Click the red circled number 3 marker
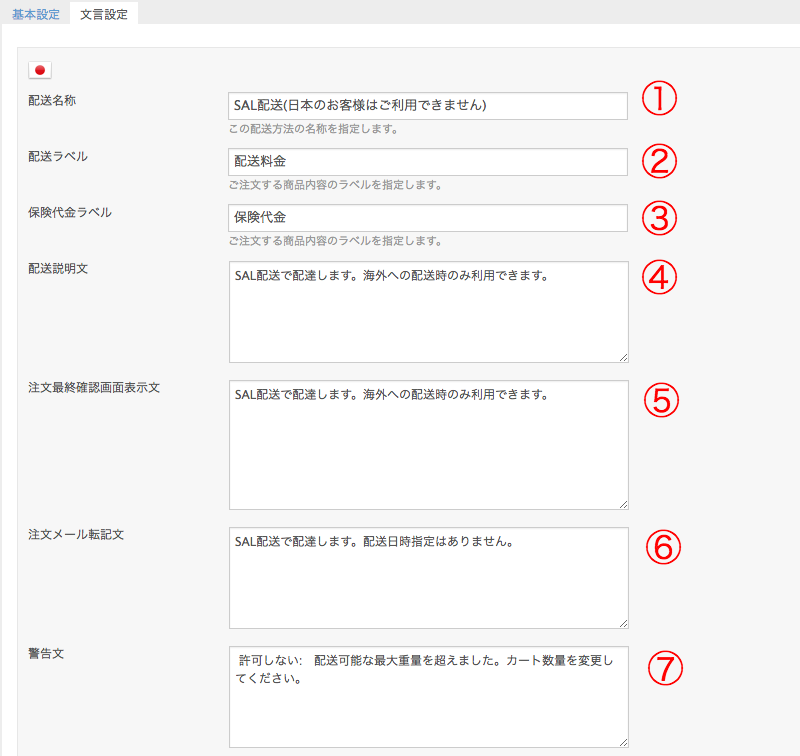The image size is (800, 756). click(x=659, y=218)
